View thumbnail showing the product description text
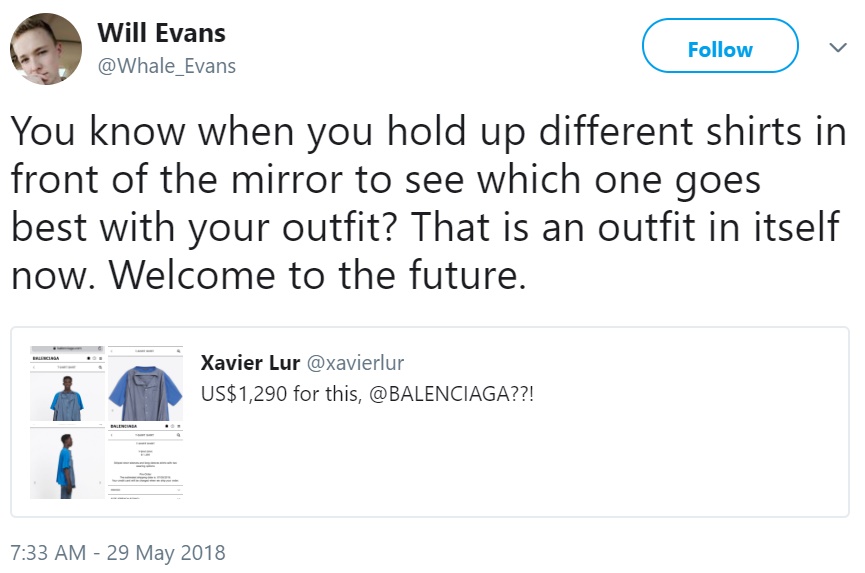The width and height of the screenshot is (865, 573). click(146, 462)
